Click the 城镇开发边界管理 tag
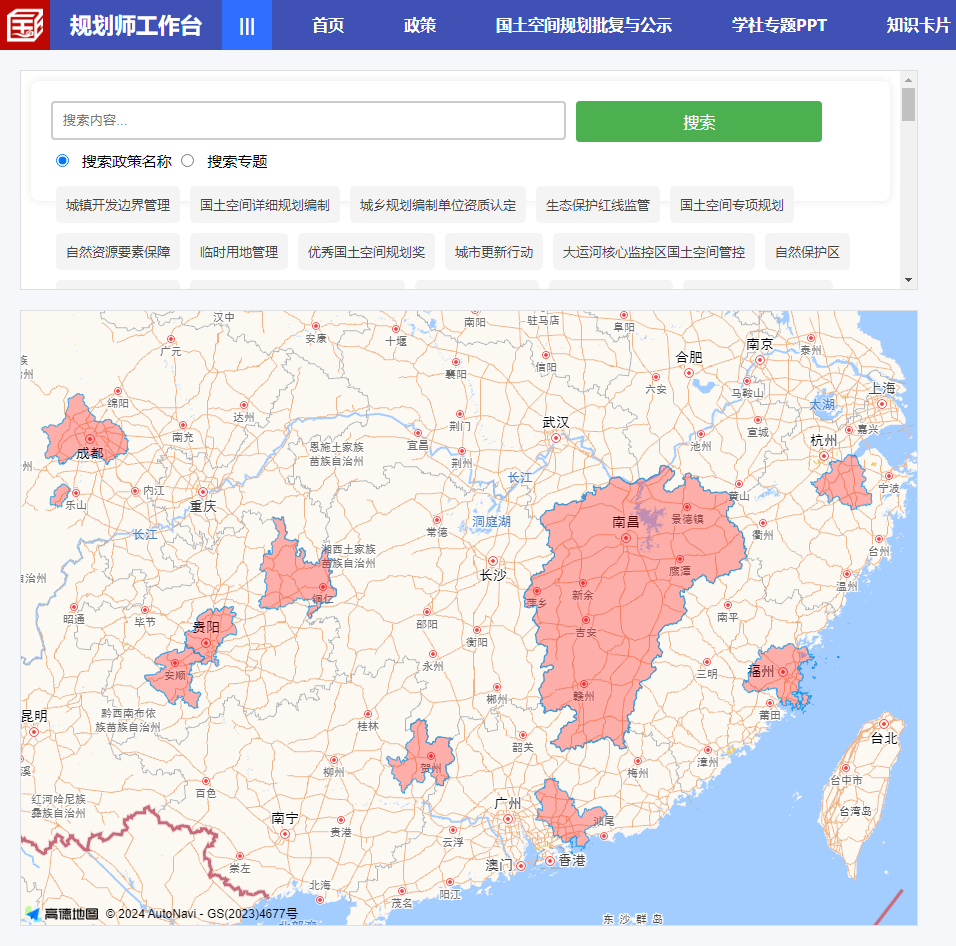Image resolution: width=956 pixels, height=946 pixels. pyautogui.click(x=118, y=205)
